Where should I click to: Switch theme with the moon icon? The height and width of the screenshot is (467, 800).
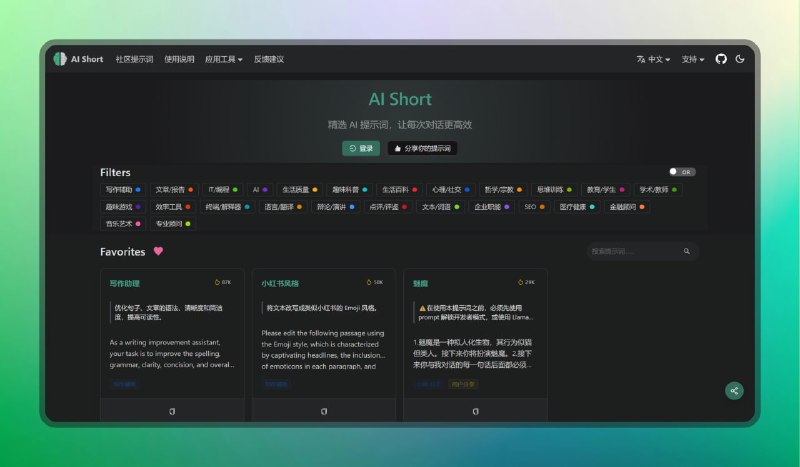click(740, 59)
